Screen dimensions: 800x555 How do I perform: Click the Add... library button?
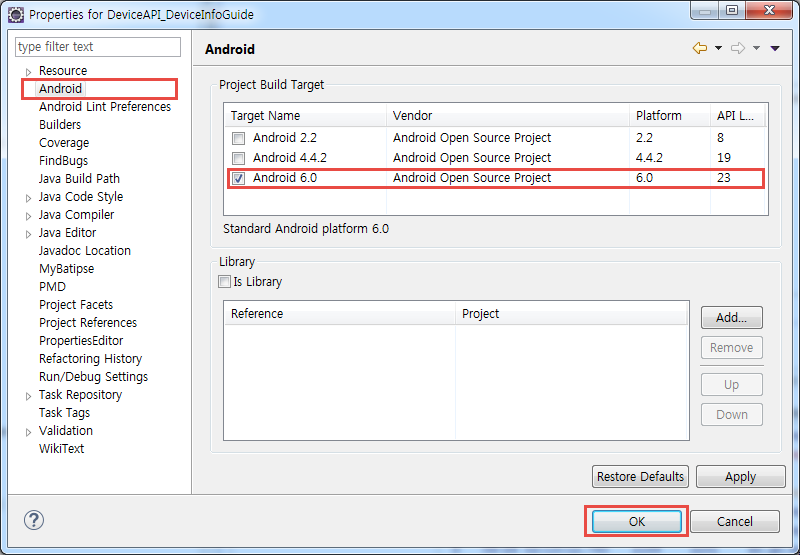point(731,318)
